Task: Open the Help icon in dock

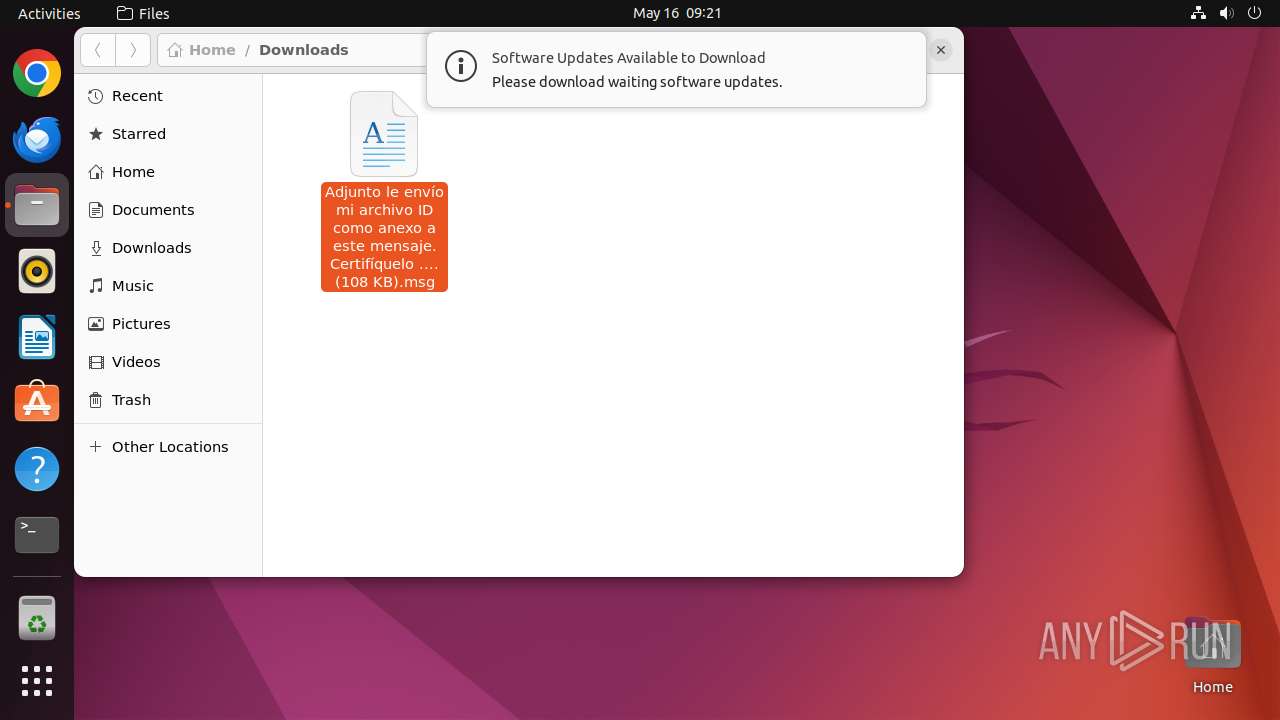Action: (37, 469)
